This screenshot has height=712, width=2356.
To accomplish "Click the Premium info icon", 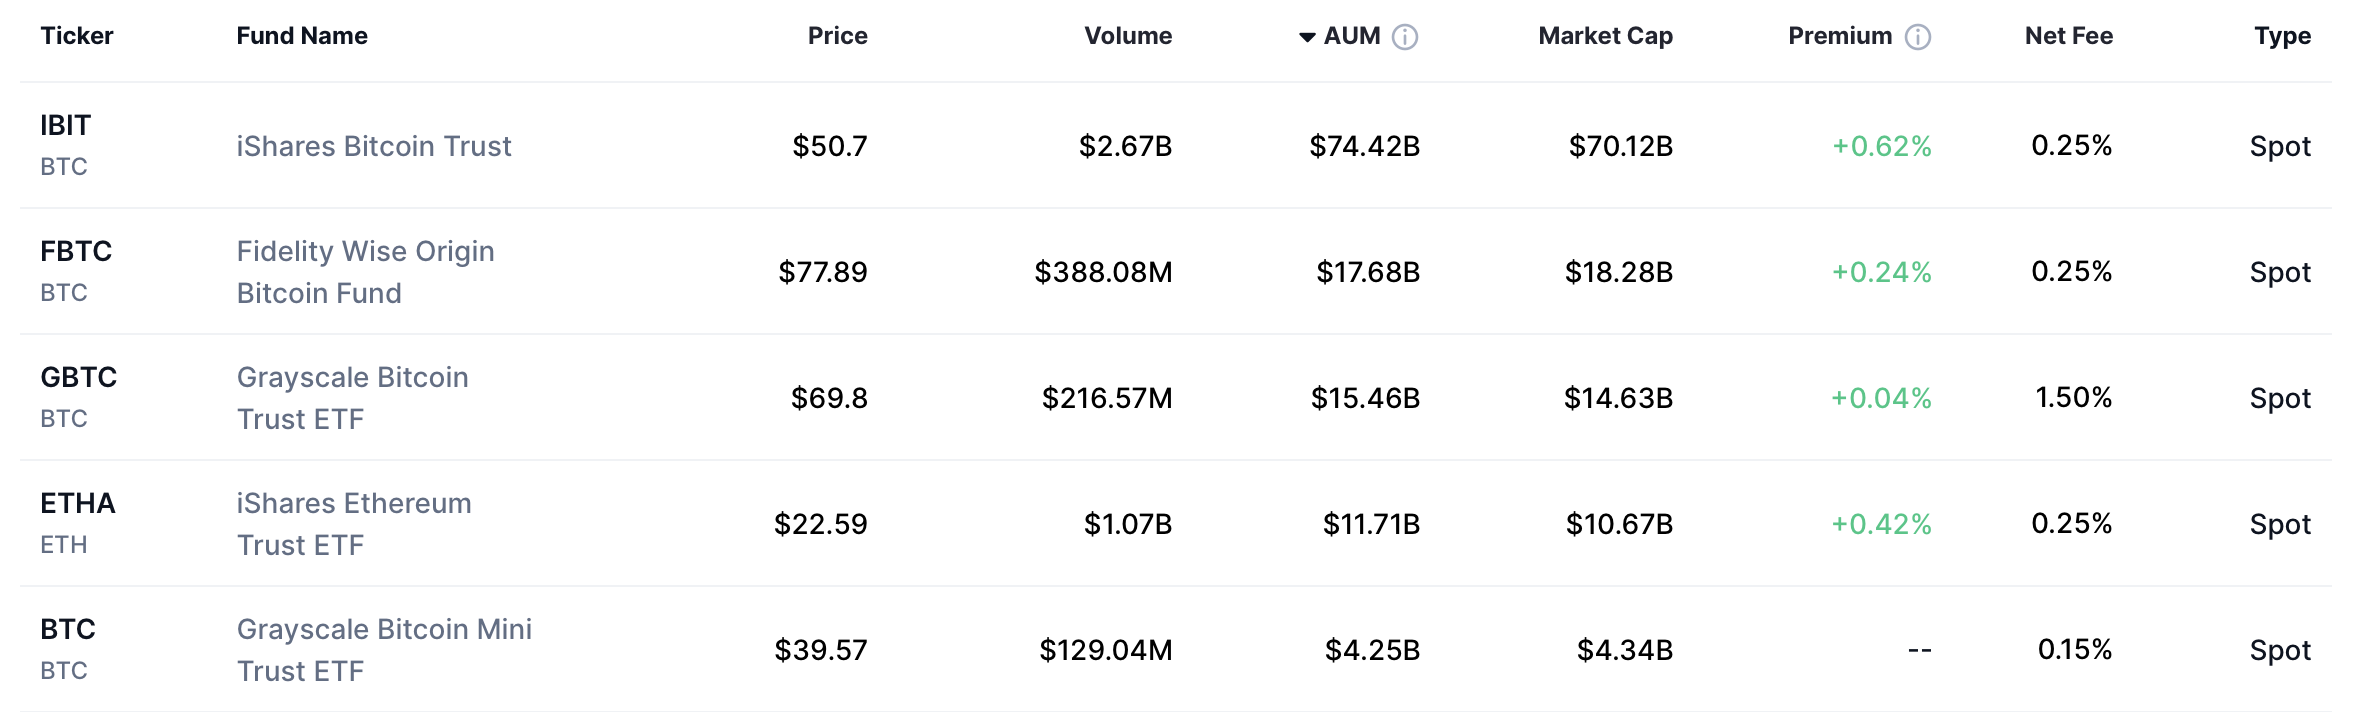I will pyautogui.click(x=1917, y=37).
